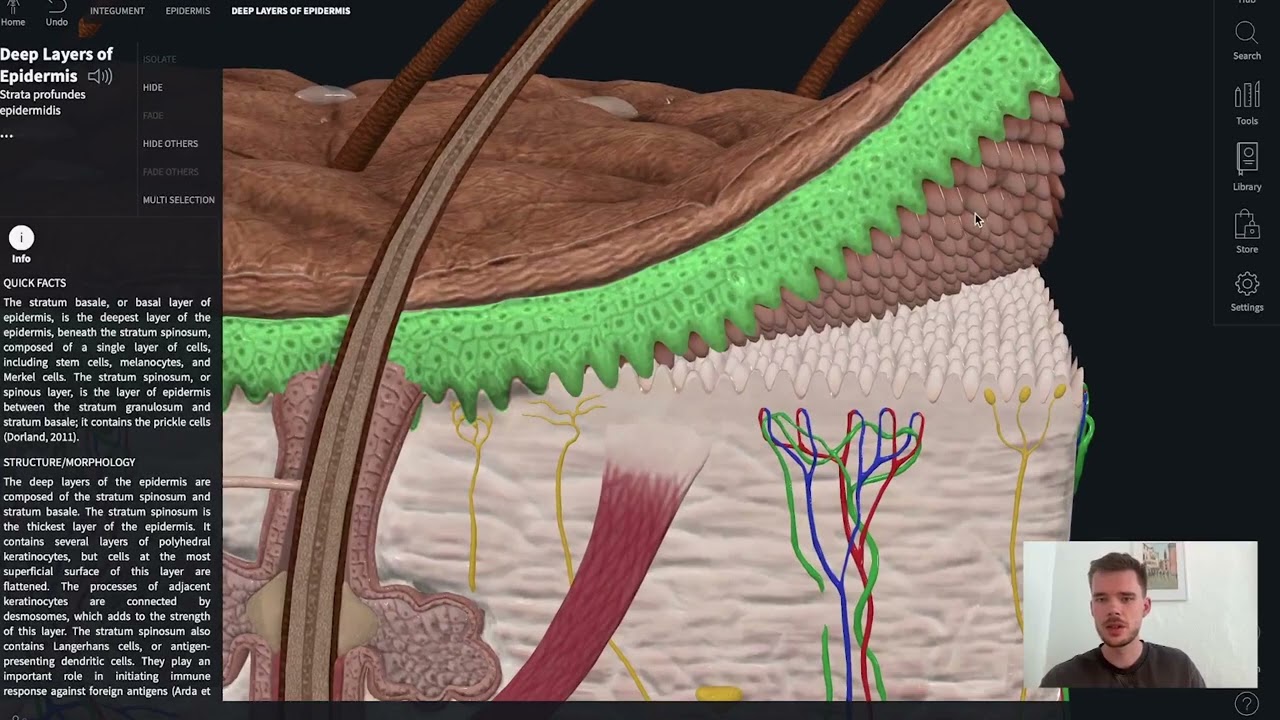Click ISOLATE option

click(x=159, y=59)
